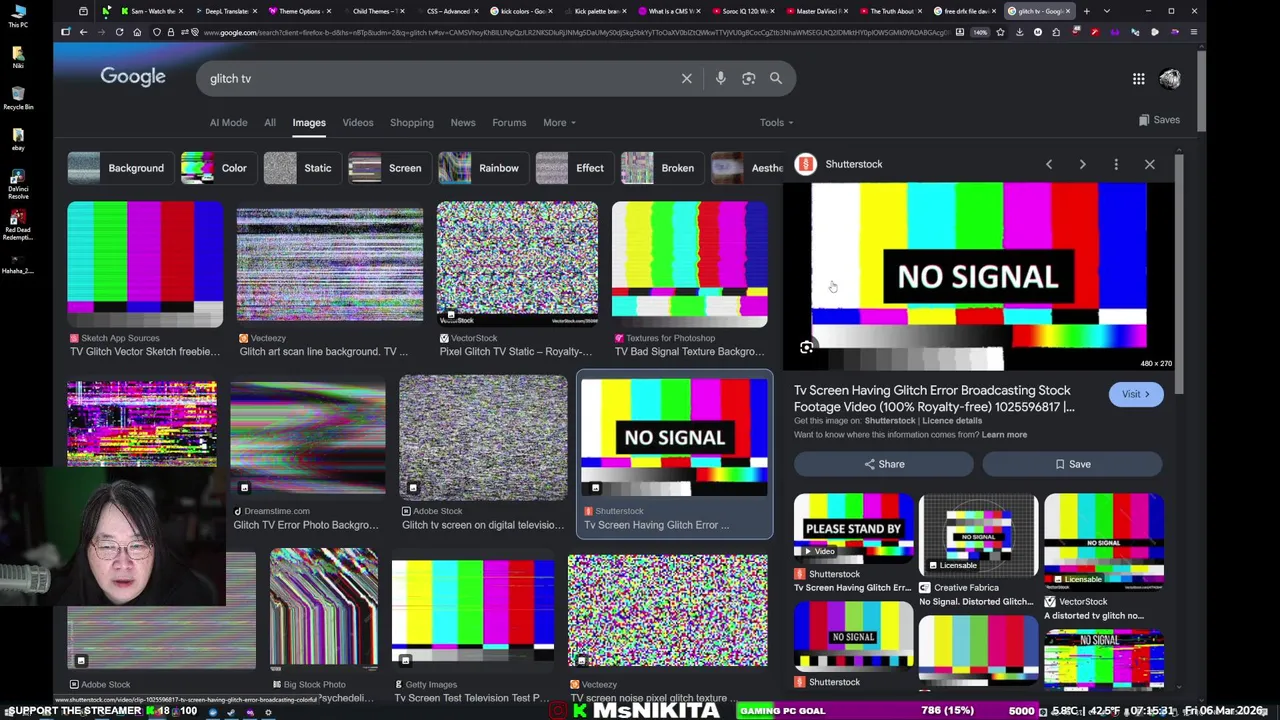Submit search with the magnifying glass icon
1280x720 pixels.
pyautogui.click(x=776, y=78)
